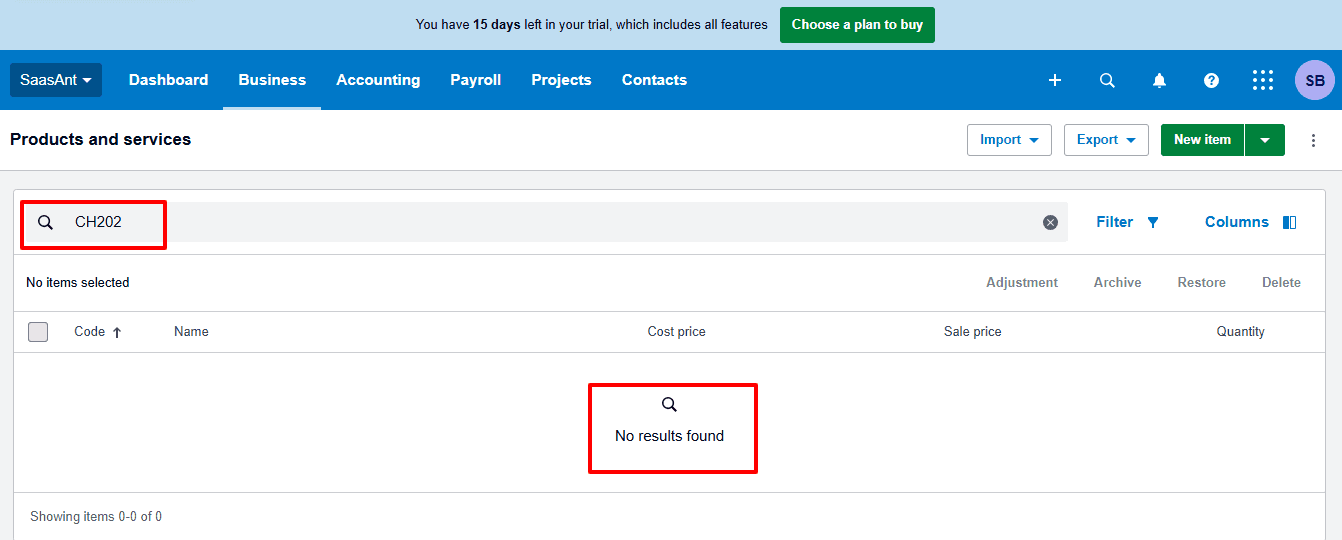The width and height of the screenshot is (1342, 540).
Task: Click the plus create-new icon in header
Action: tap(1055, 80)
